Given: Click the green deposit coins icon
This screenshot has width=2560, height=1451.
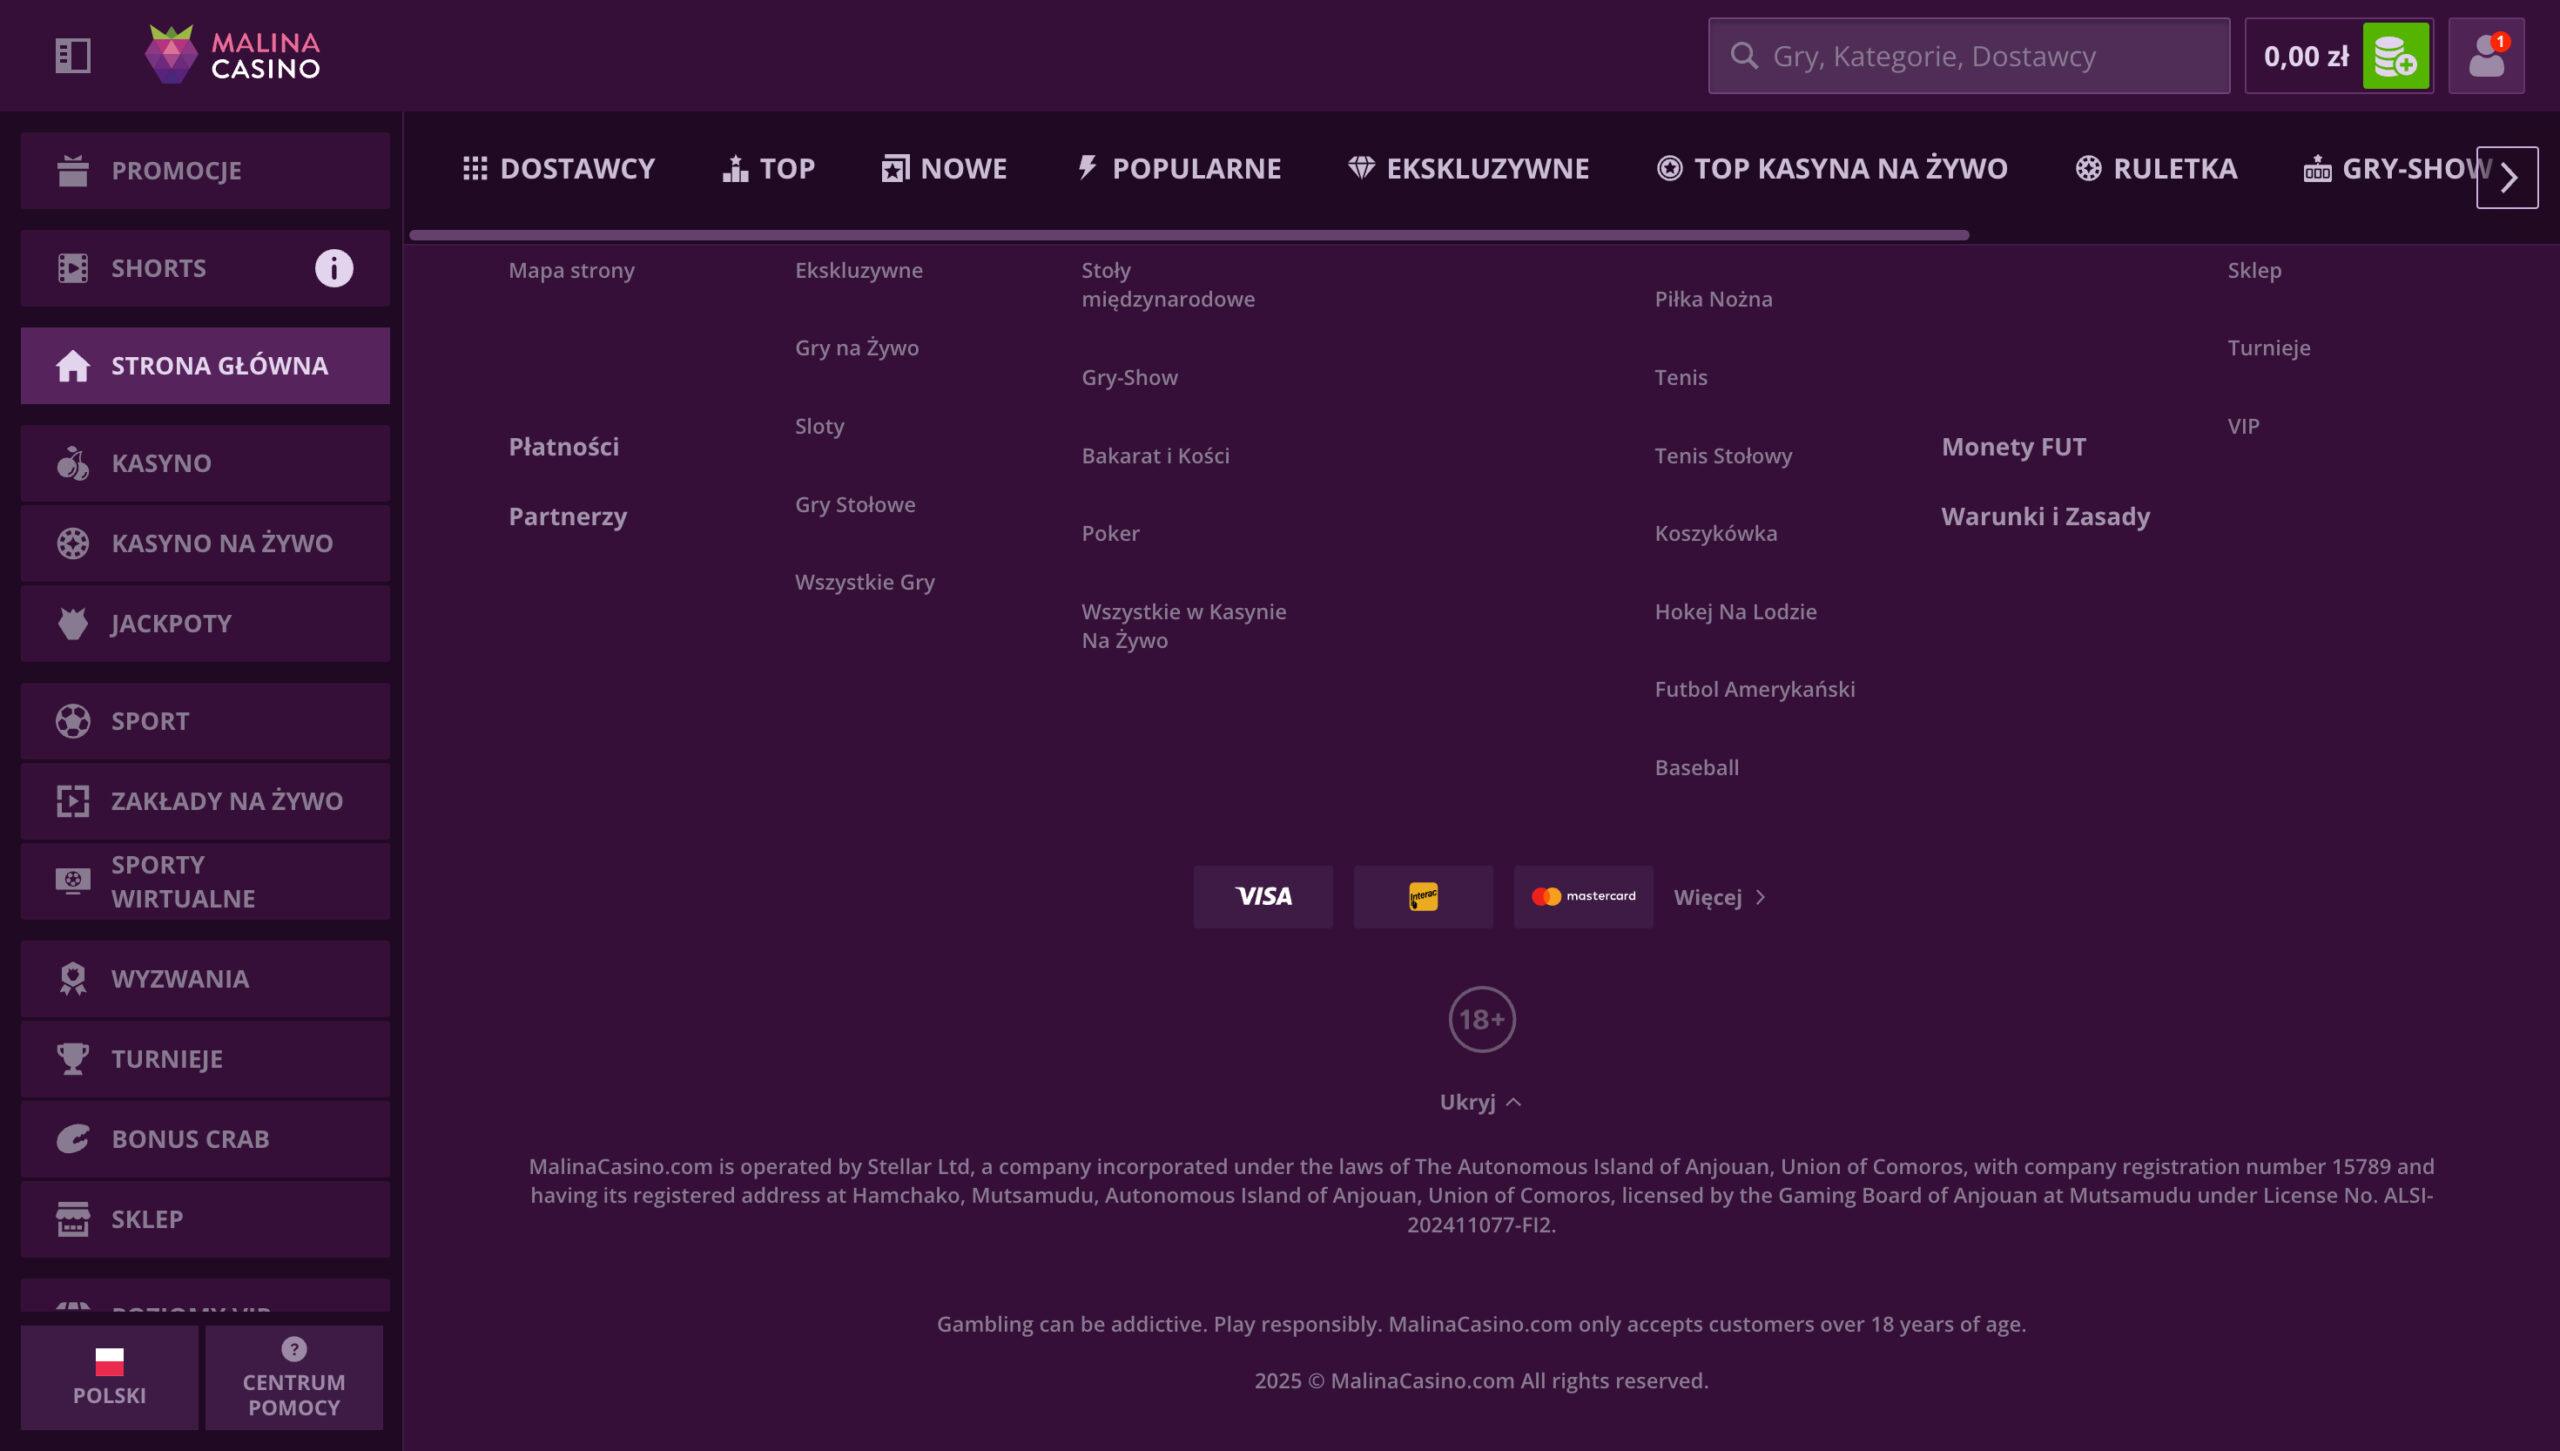Looking at the screenshot, I should pos(2395,56).
